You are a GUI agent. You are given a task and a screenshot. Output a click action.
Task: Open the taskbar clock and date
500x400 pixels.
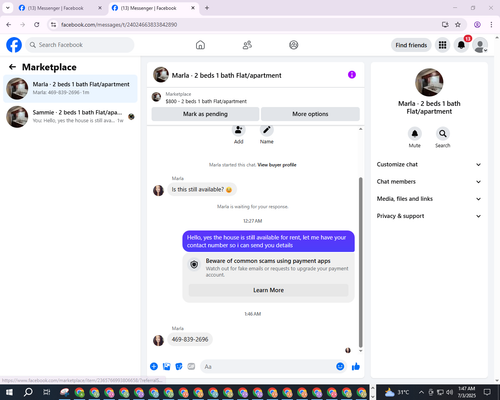click(x=466, y=392)
